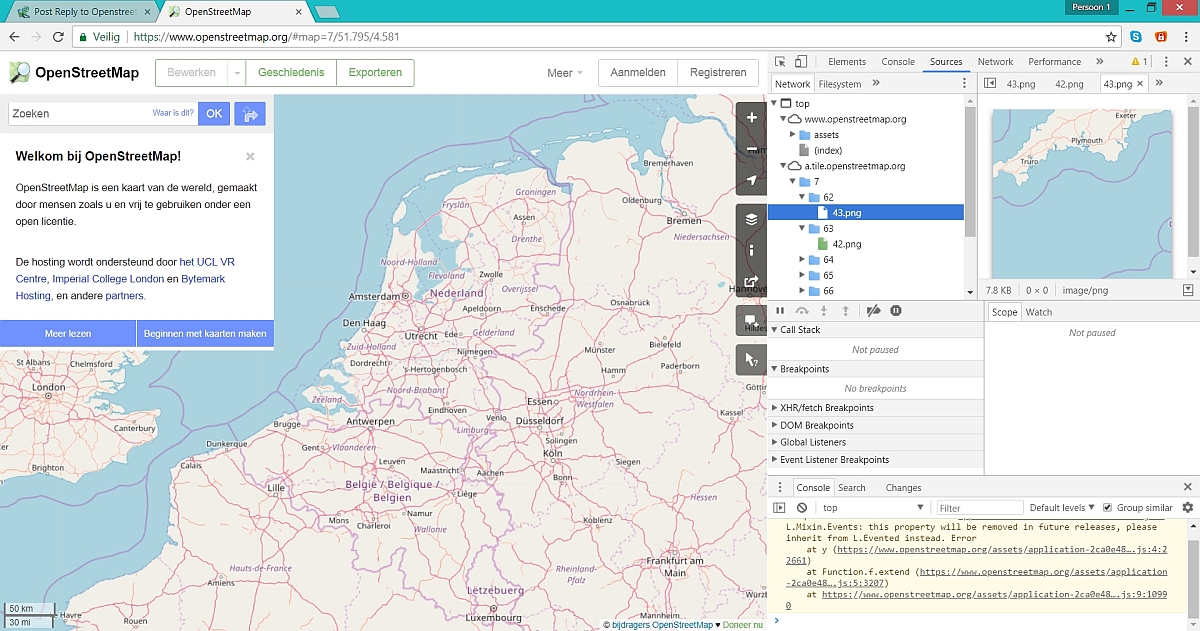Show my location on the map
This screenshot has height=631, width=1200.
click(751, 181)
